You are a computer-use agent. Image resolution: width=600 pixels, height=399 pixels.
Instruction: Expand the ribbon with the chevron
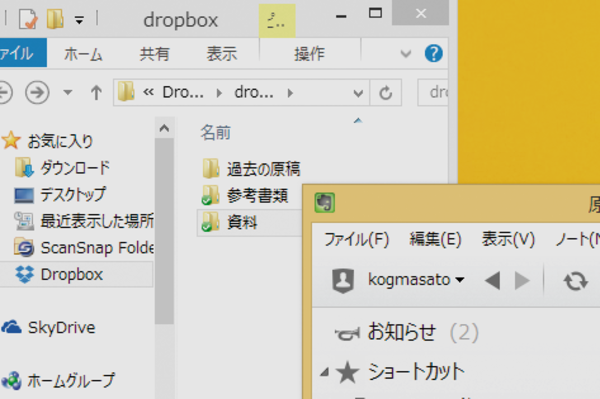[x=406, y=54]
